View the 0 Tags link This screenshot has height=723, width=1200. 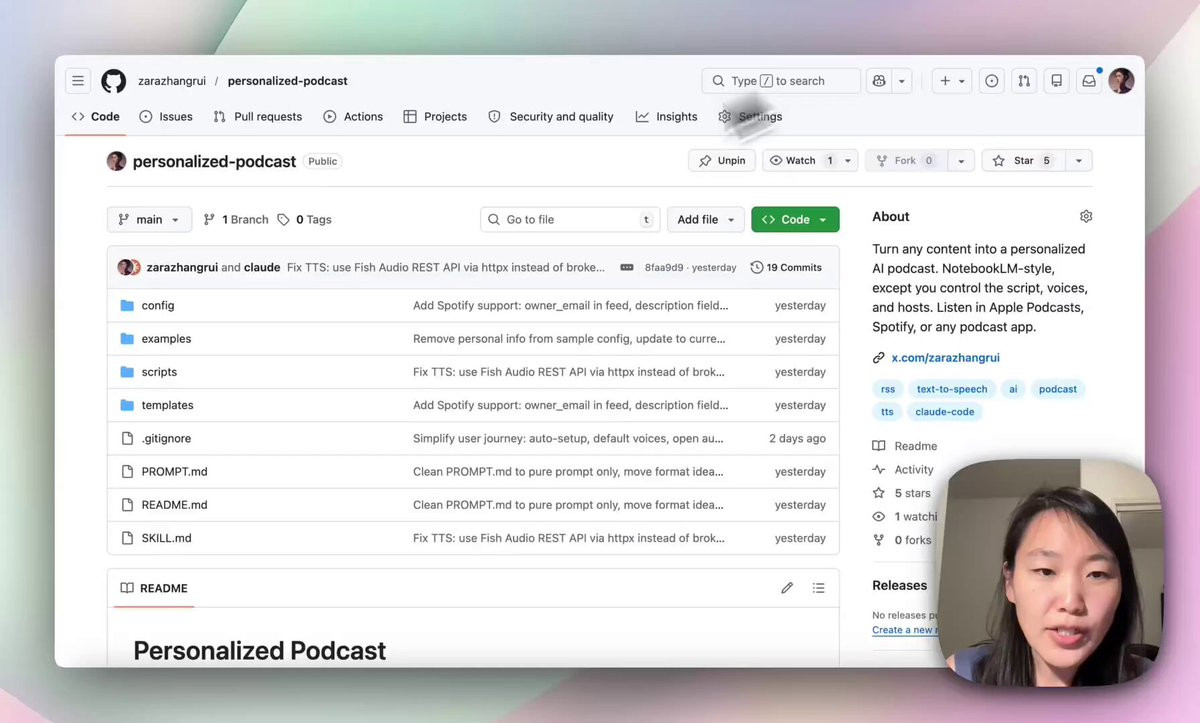[x=304, y=220]
